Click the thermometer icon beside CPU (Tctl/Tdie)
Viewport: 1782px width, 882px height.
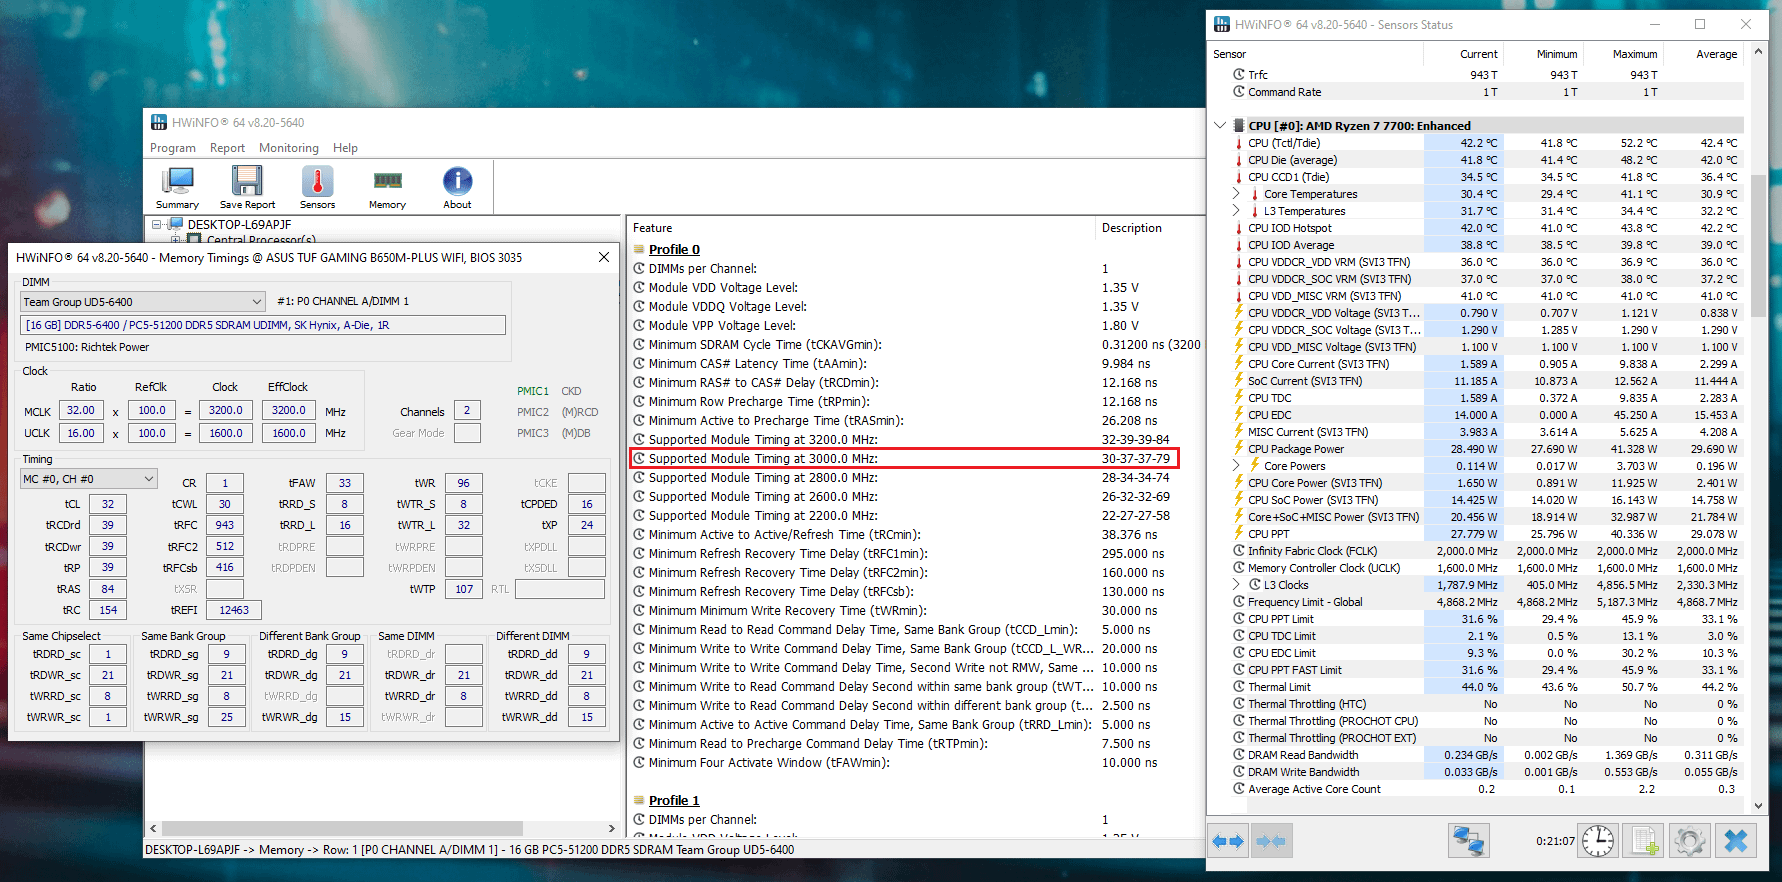(x=1239, y=143)
